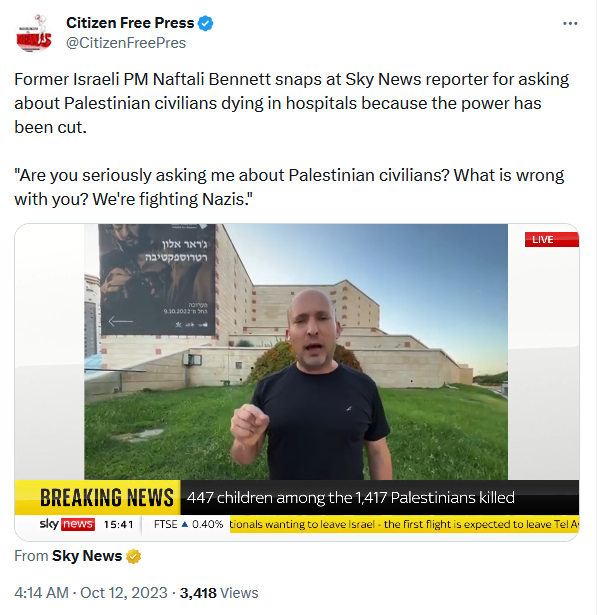Click the 15:41 clock in video
This screenshot has height=615, width=598.
tap(118, 524)
